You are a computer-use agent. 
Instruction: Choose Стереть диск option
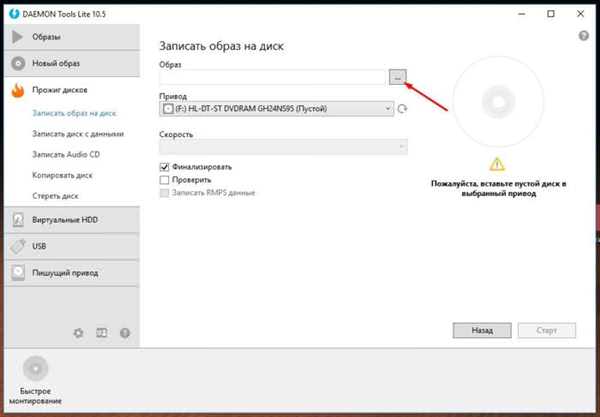point(55,196)
